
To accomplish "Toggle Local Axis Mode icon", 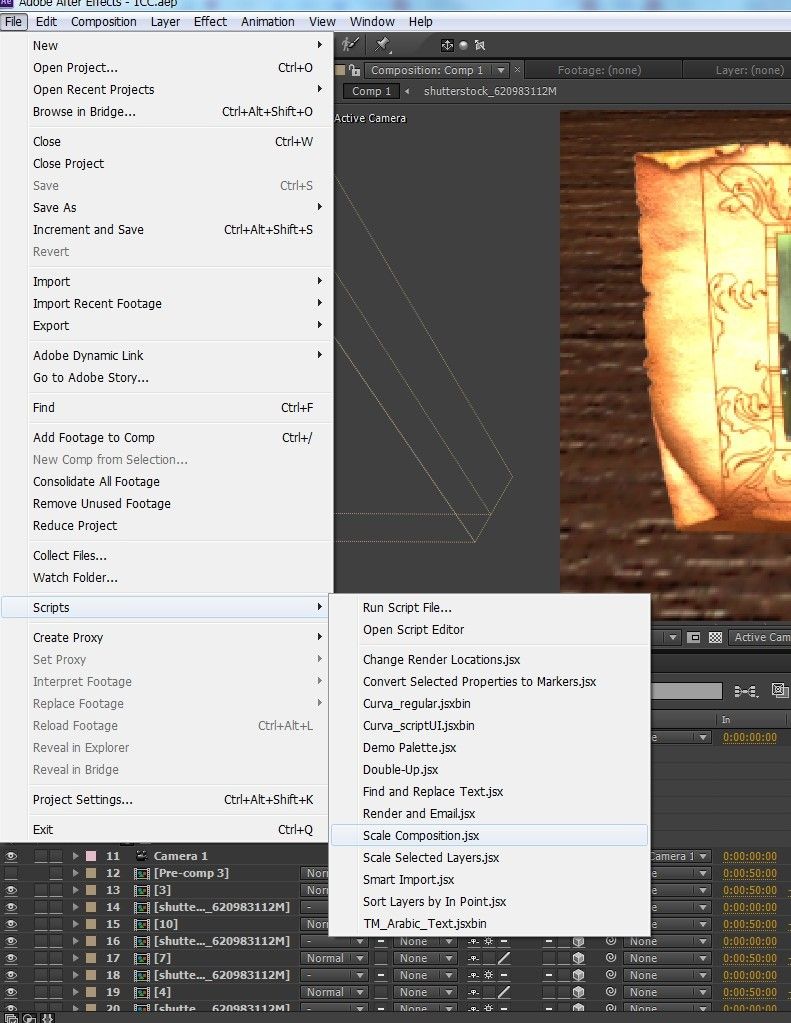I will click(447, 45).
